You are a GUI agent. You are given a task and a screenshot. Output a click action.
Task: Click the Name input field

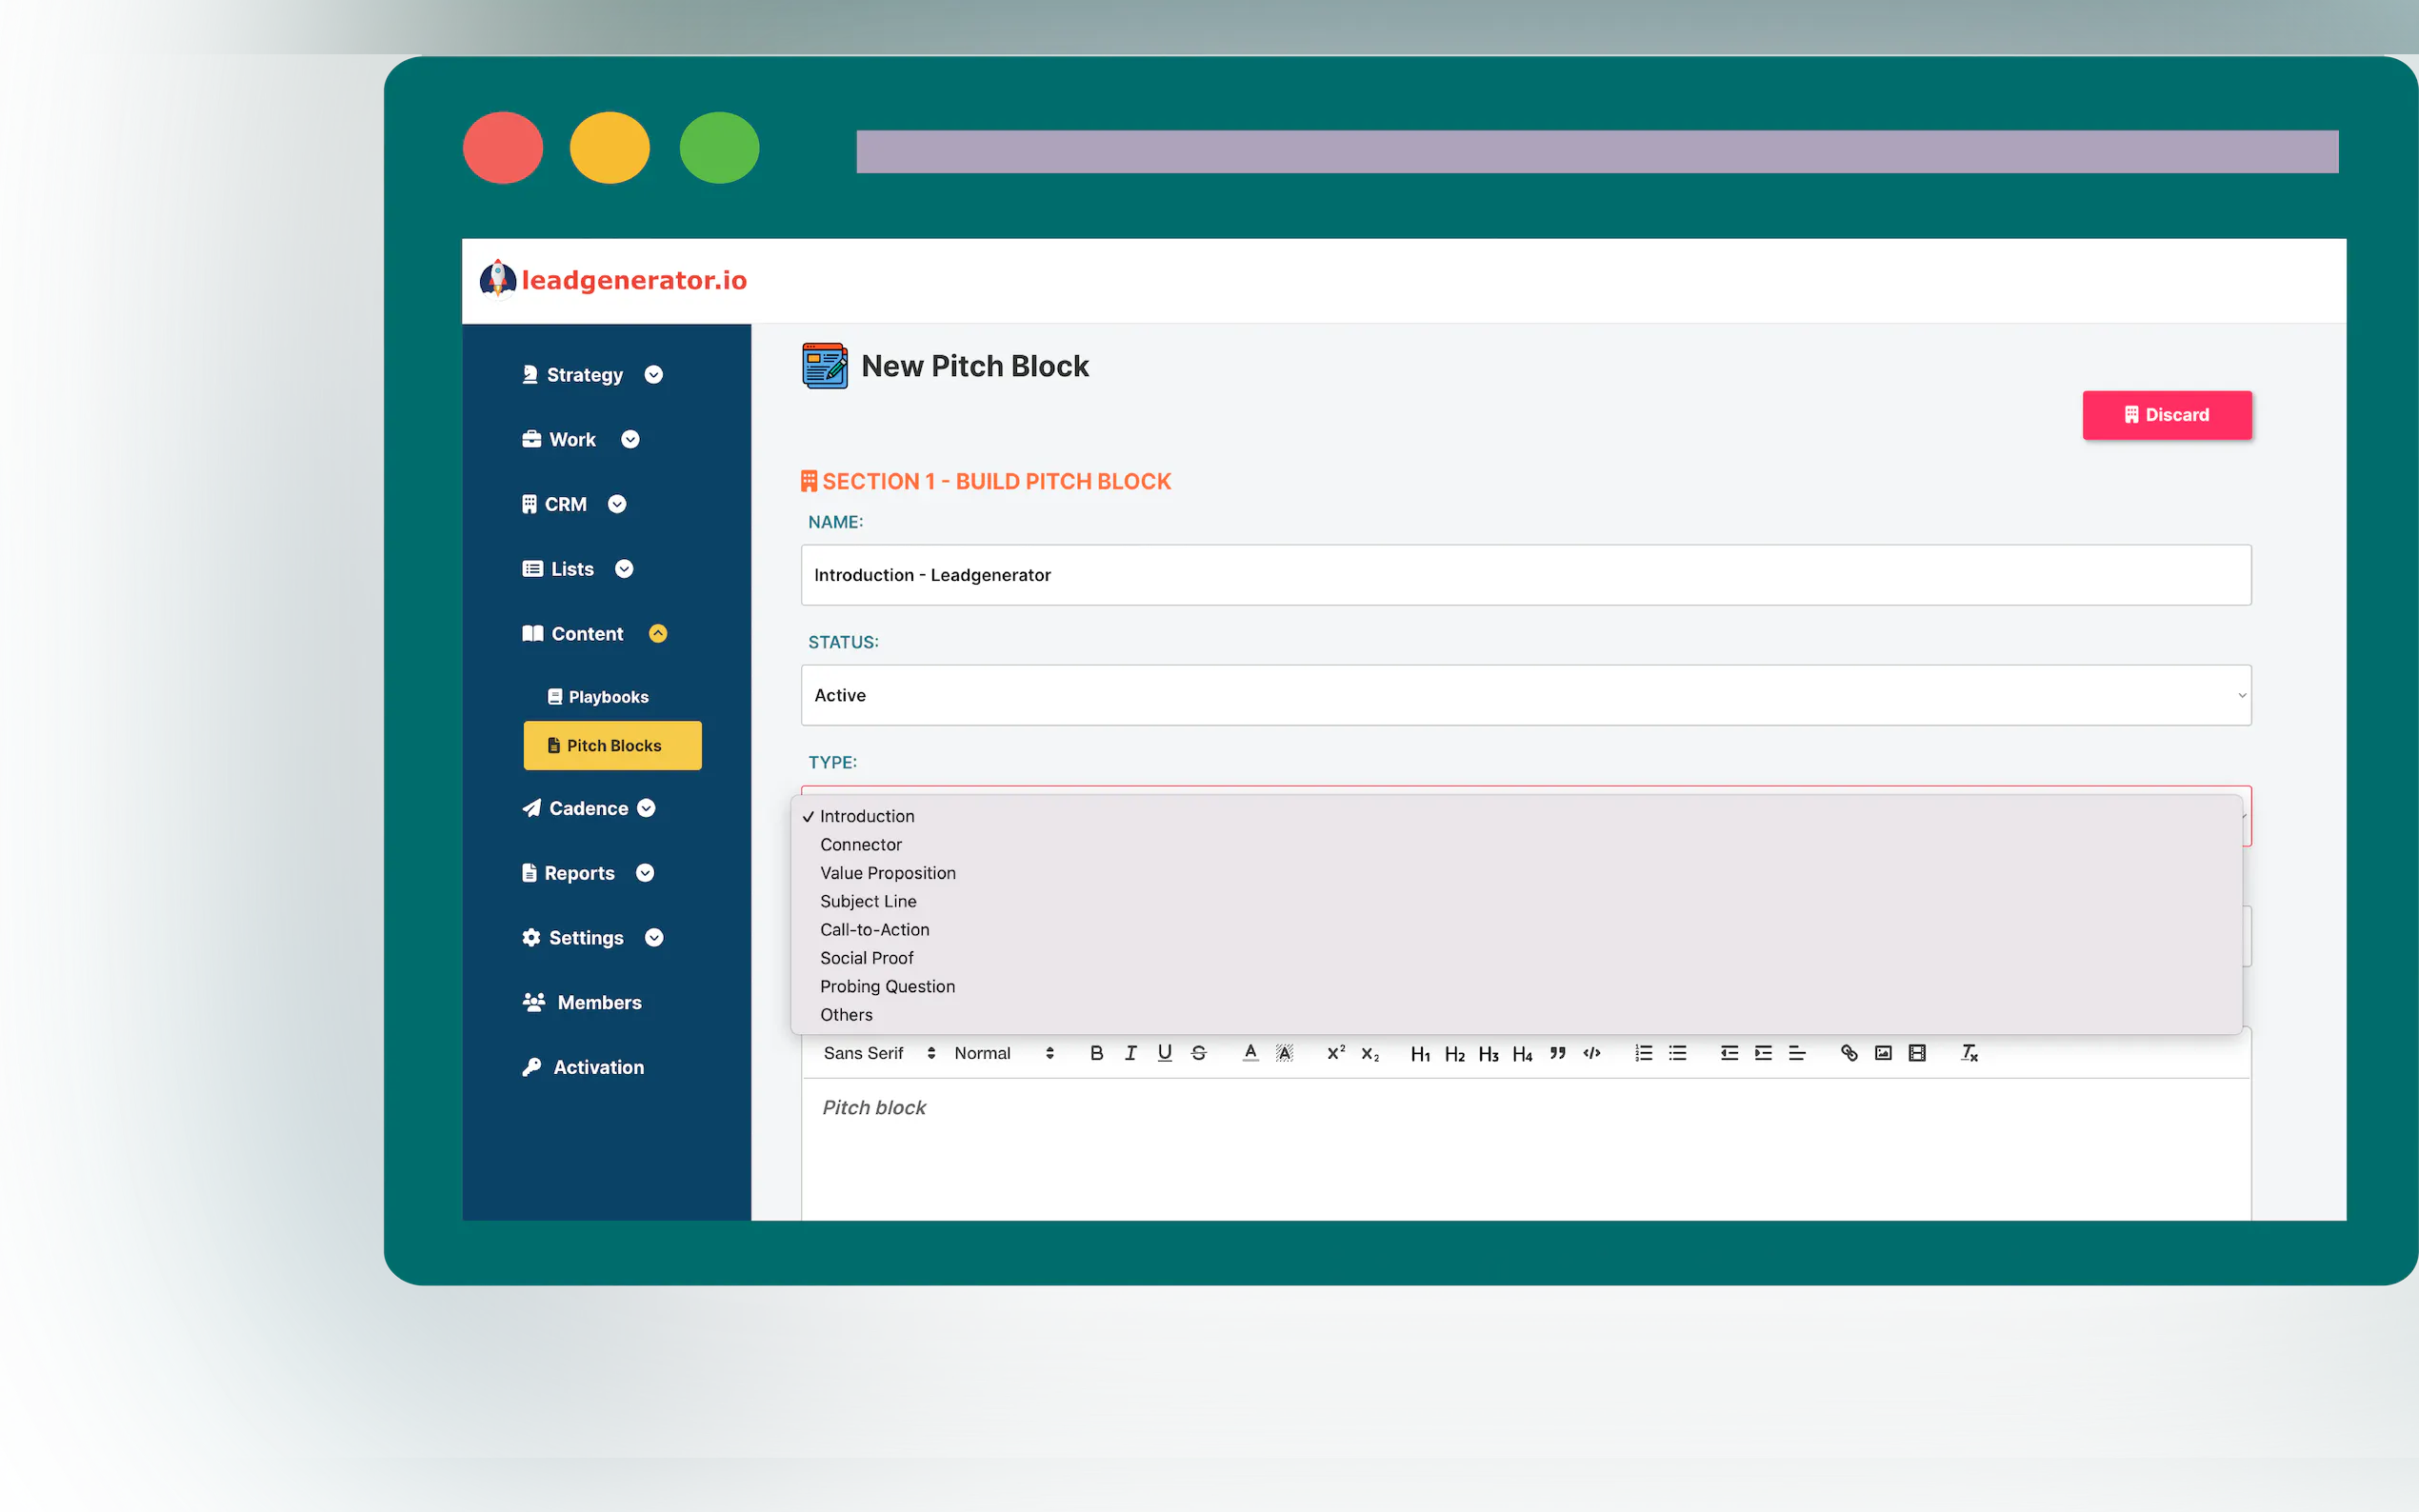pos(1525,575)
